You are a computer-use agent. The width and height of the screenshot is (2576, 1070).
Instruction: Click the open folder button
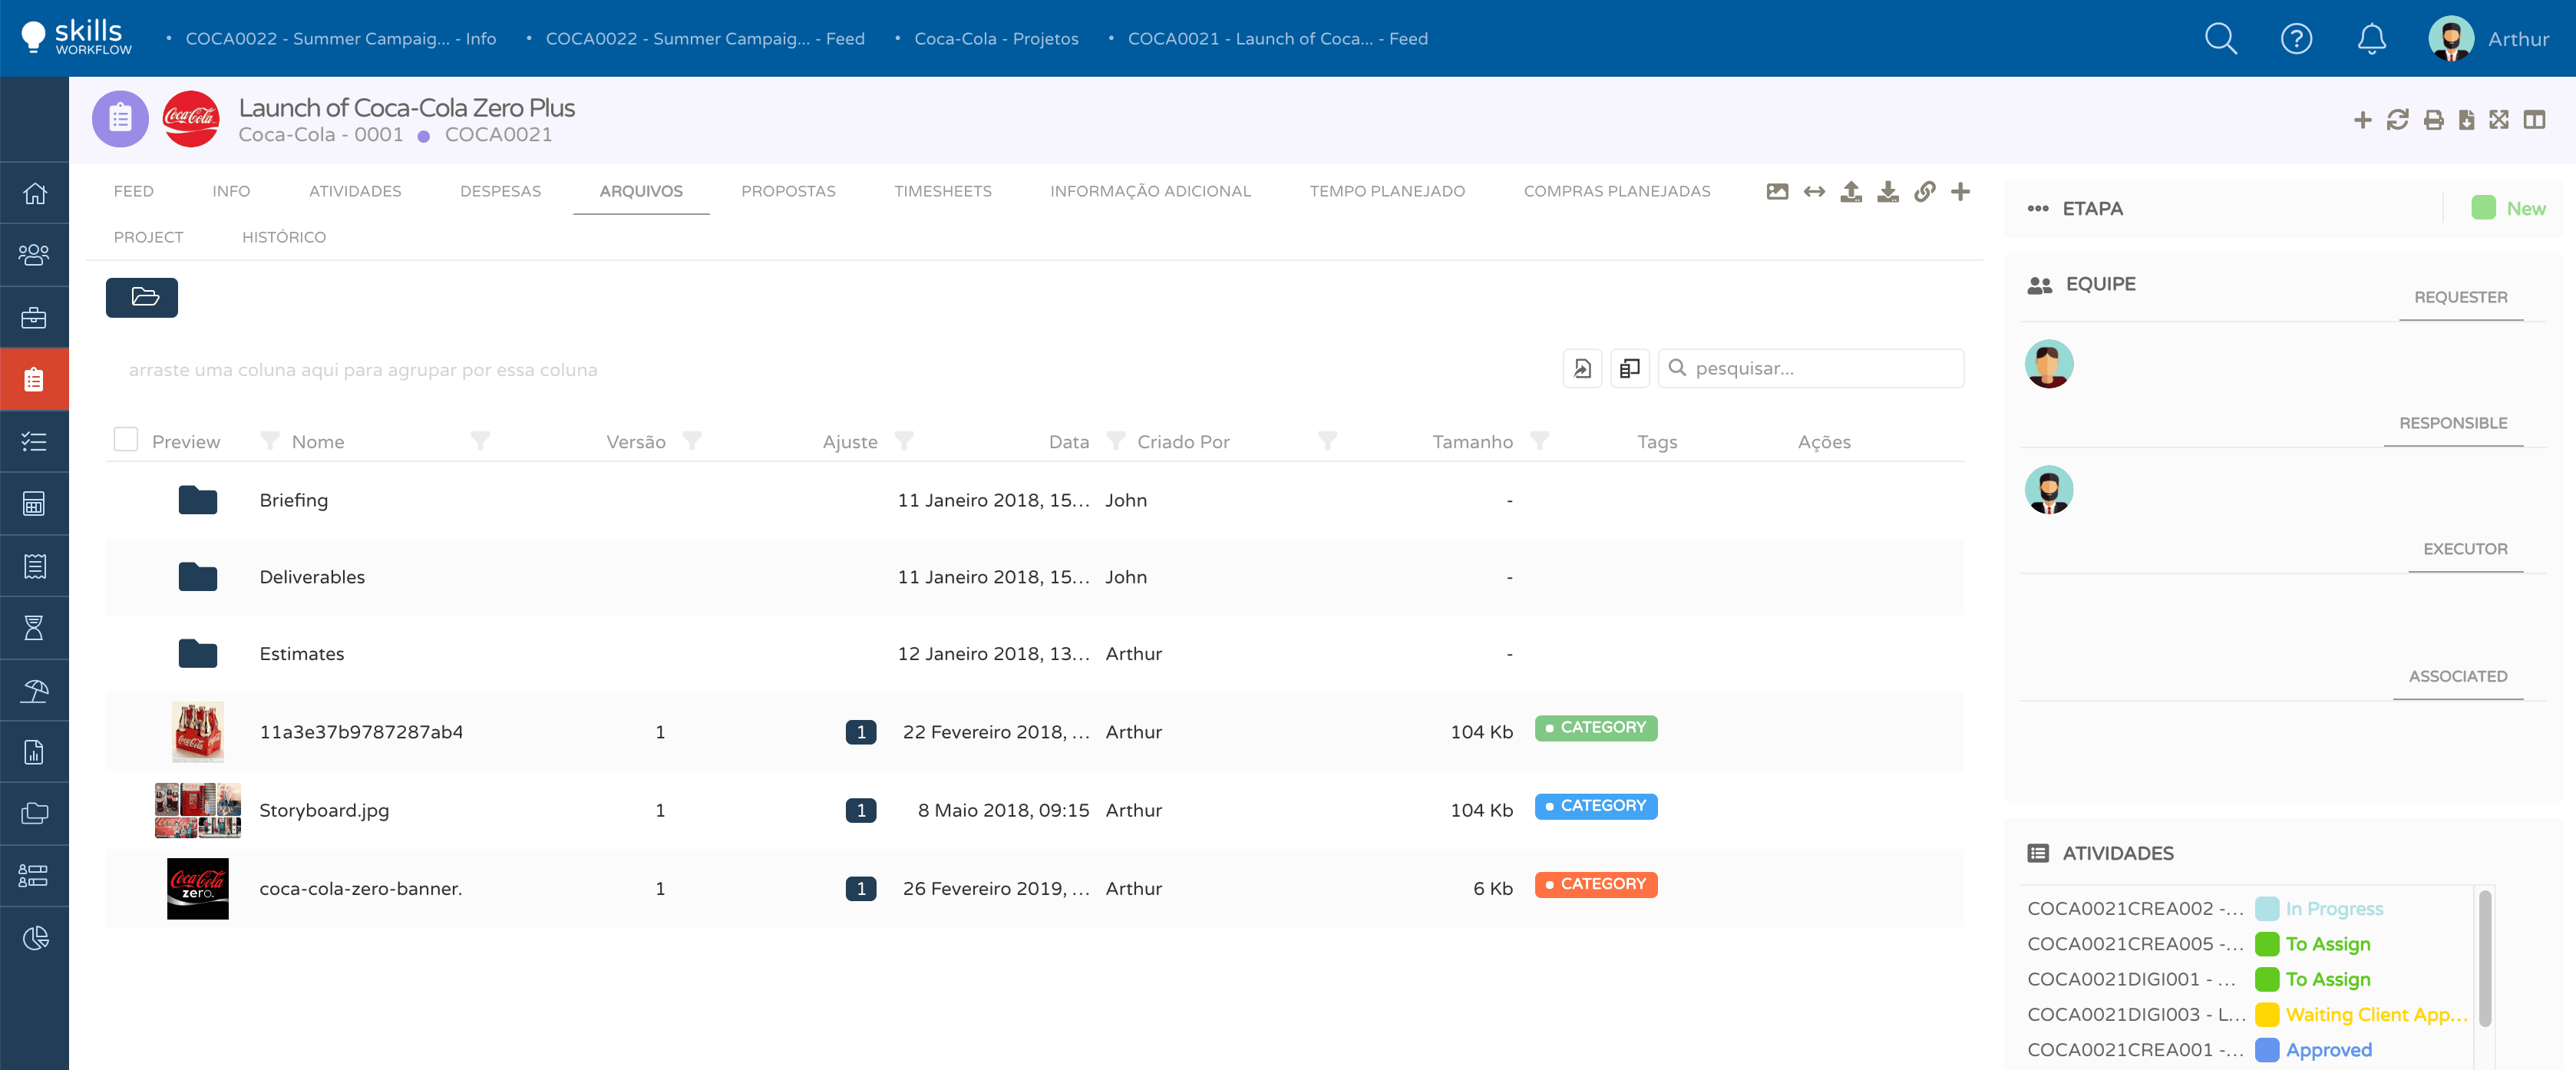click(x=142, y=297)
